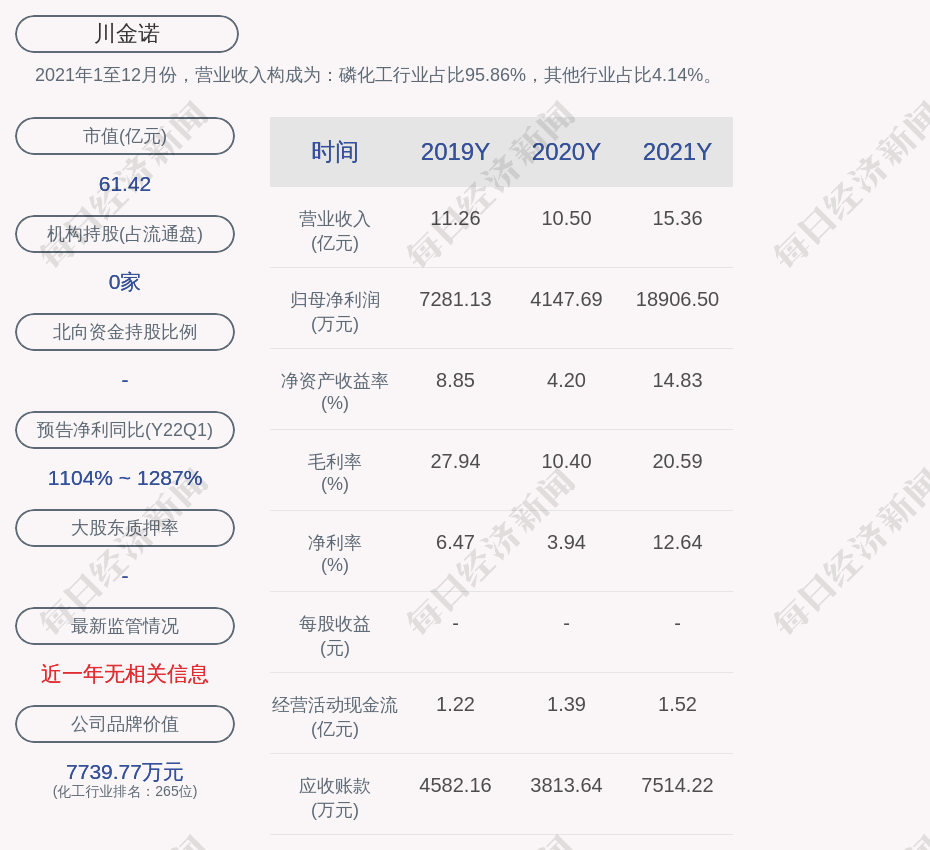Select the 2020Y column header
Viewport: 930px width, 850px height.
point(566,152)
